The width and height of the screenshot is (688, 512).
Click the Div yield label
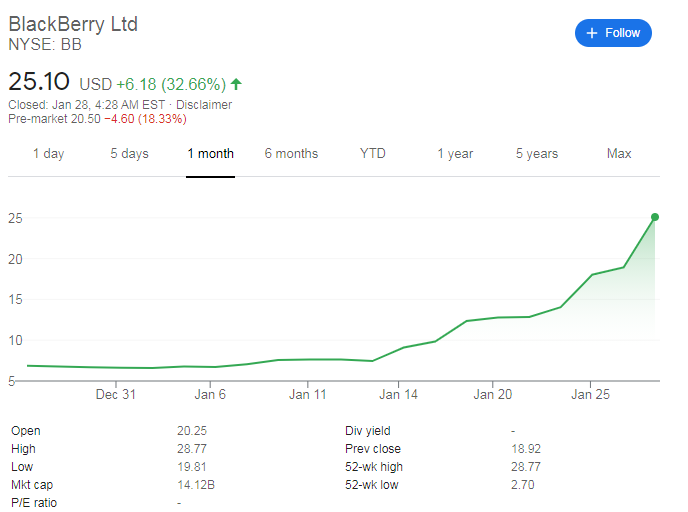368,431
